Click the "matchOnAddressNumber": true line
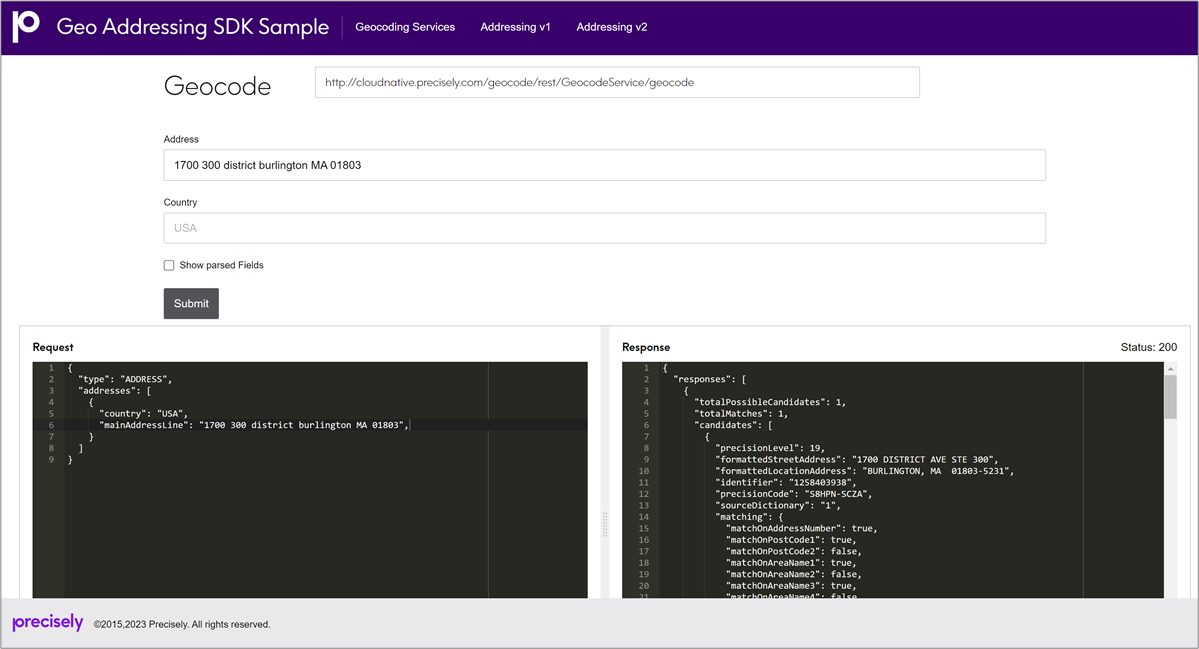 [x=801, y=528]
